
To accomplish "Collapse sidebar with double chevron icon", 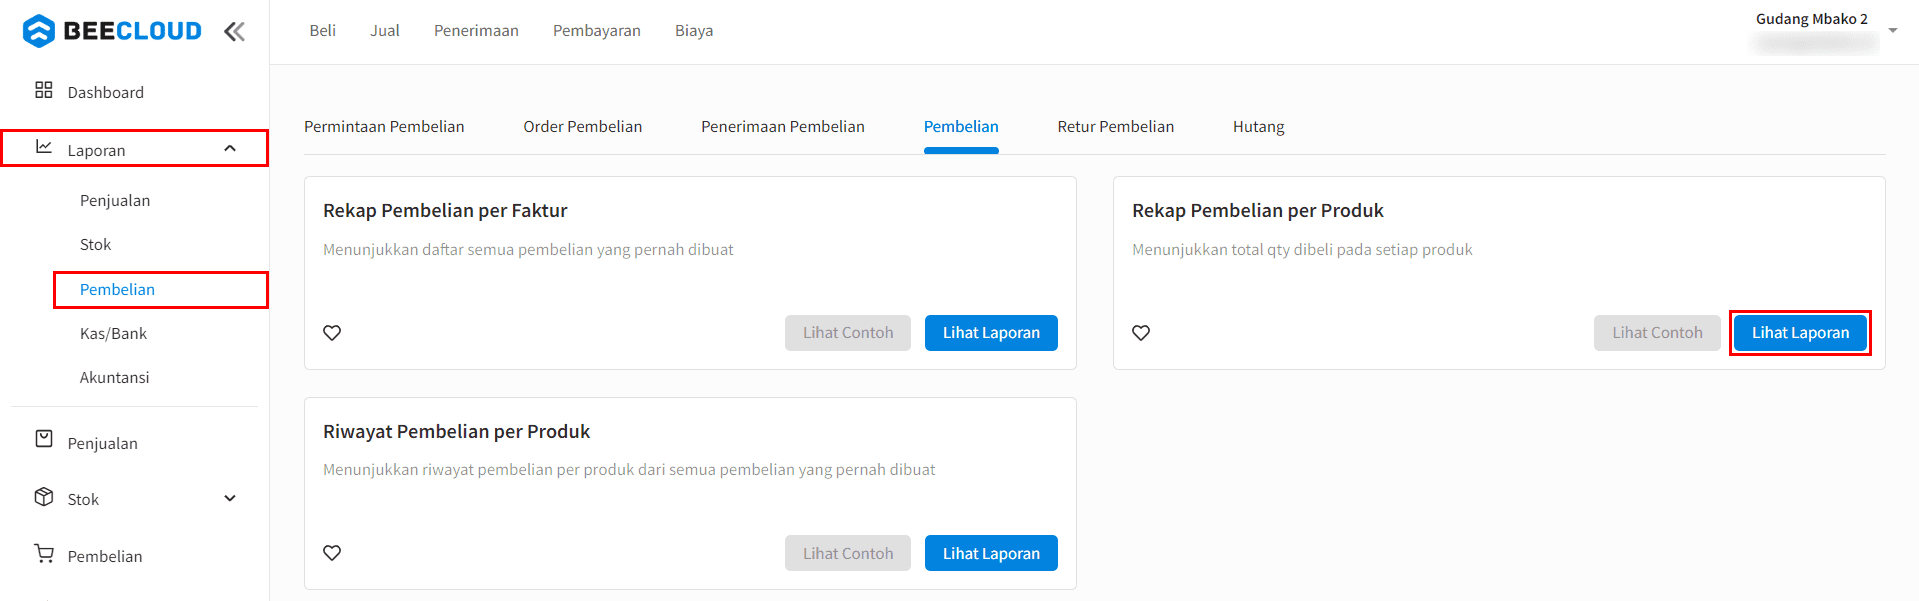I will [x=234, y=32].
